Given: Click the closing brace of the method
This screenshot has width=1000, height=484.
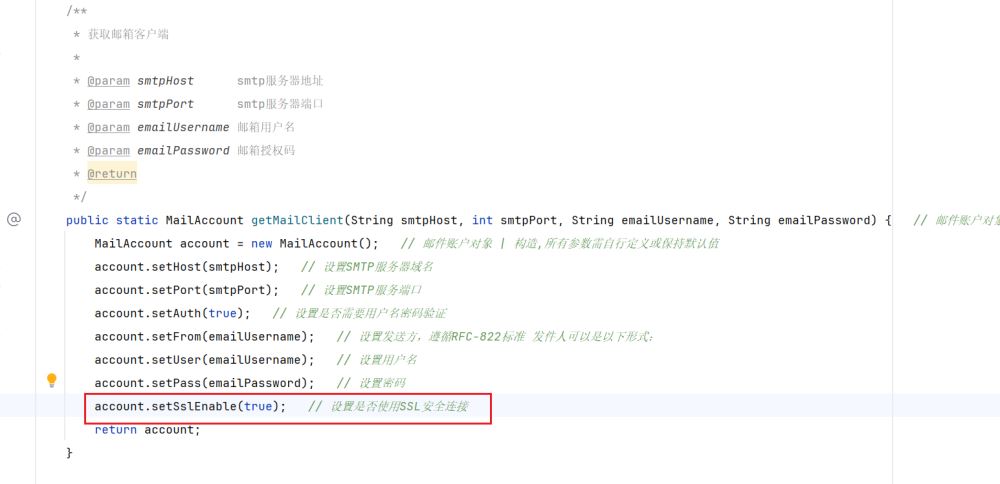Looking at the screenshot, I should 70,453.
